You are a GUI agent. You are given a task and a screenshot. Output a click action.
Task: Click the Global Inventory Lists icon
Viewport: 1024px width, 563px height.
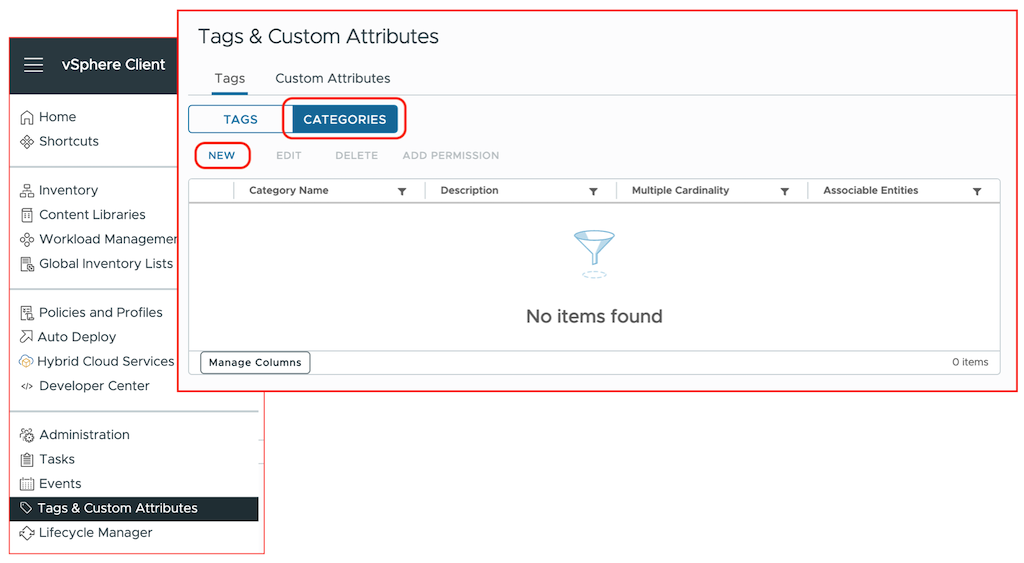click(27, 264)
